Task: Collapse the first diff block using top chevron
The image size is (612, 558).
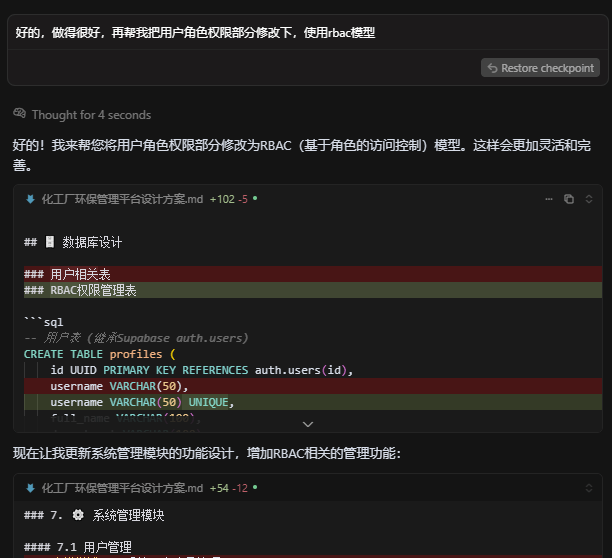Action: 588,199
